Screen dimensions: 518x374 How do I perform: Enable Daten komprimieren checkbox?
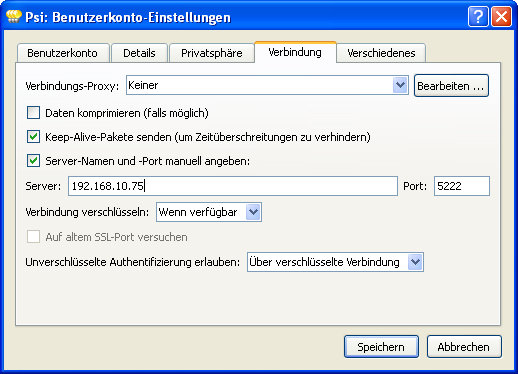click(33, 113)
